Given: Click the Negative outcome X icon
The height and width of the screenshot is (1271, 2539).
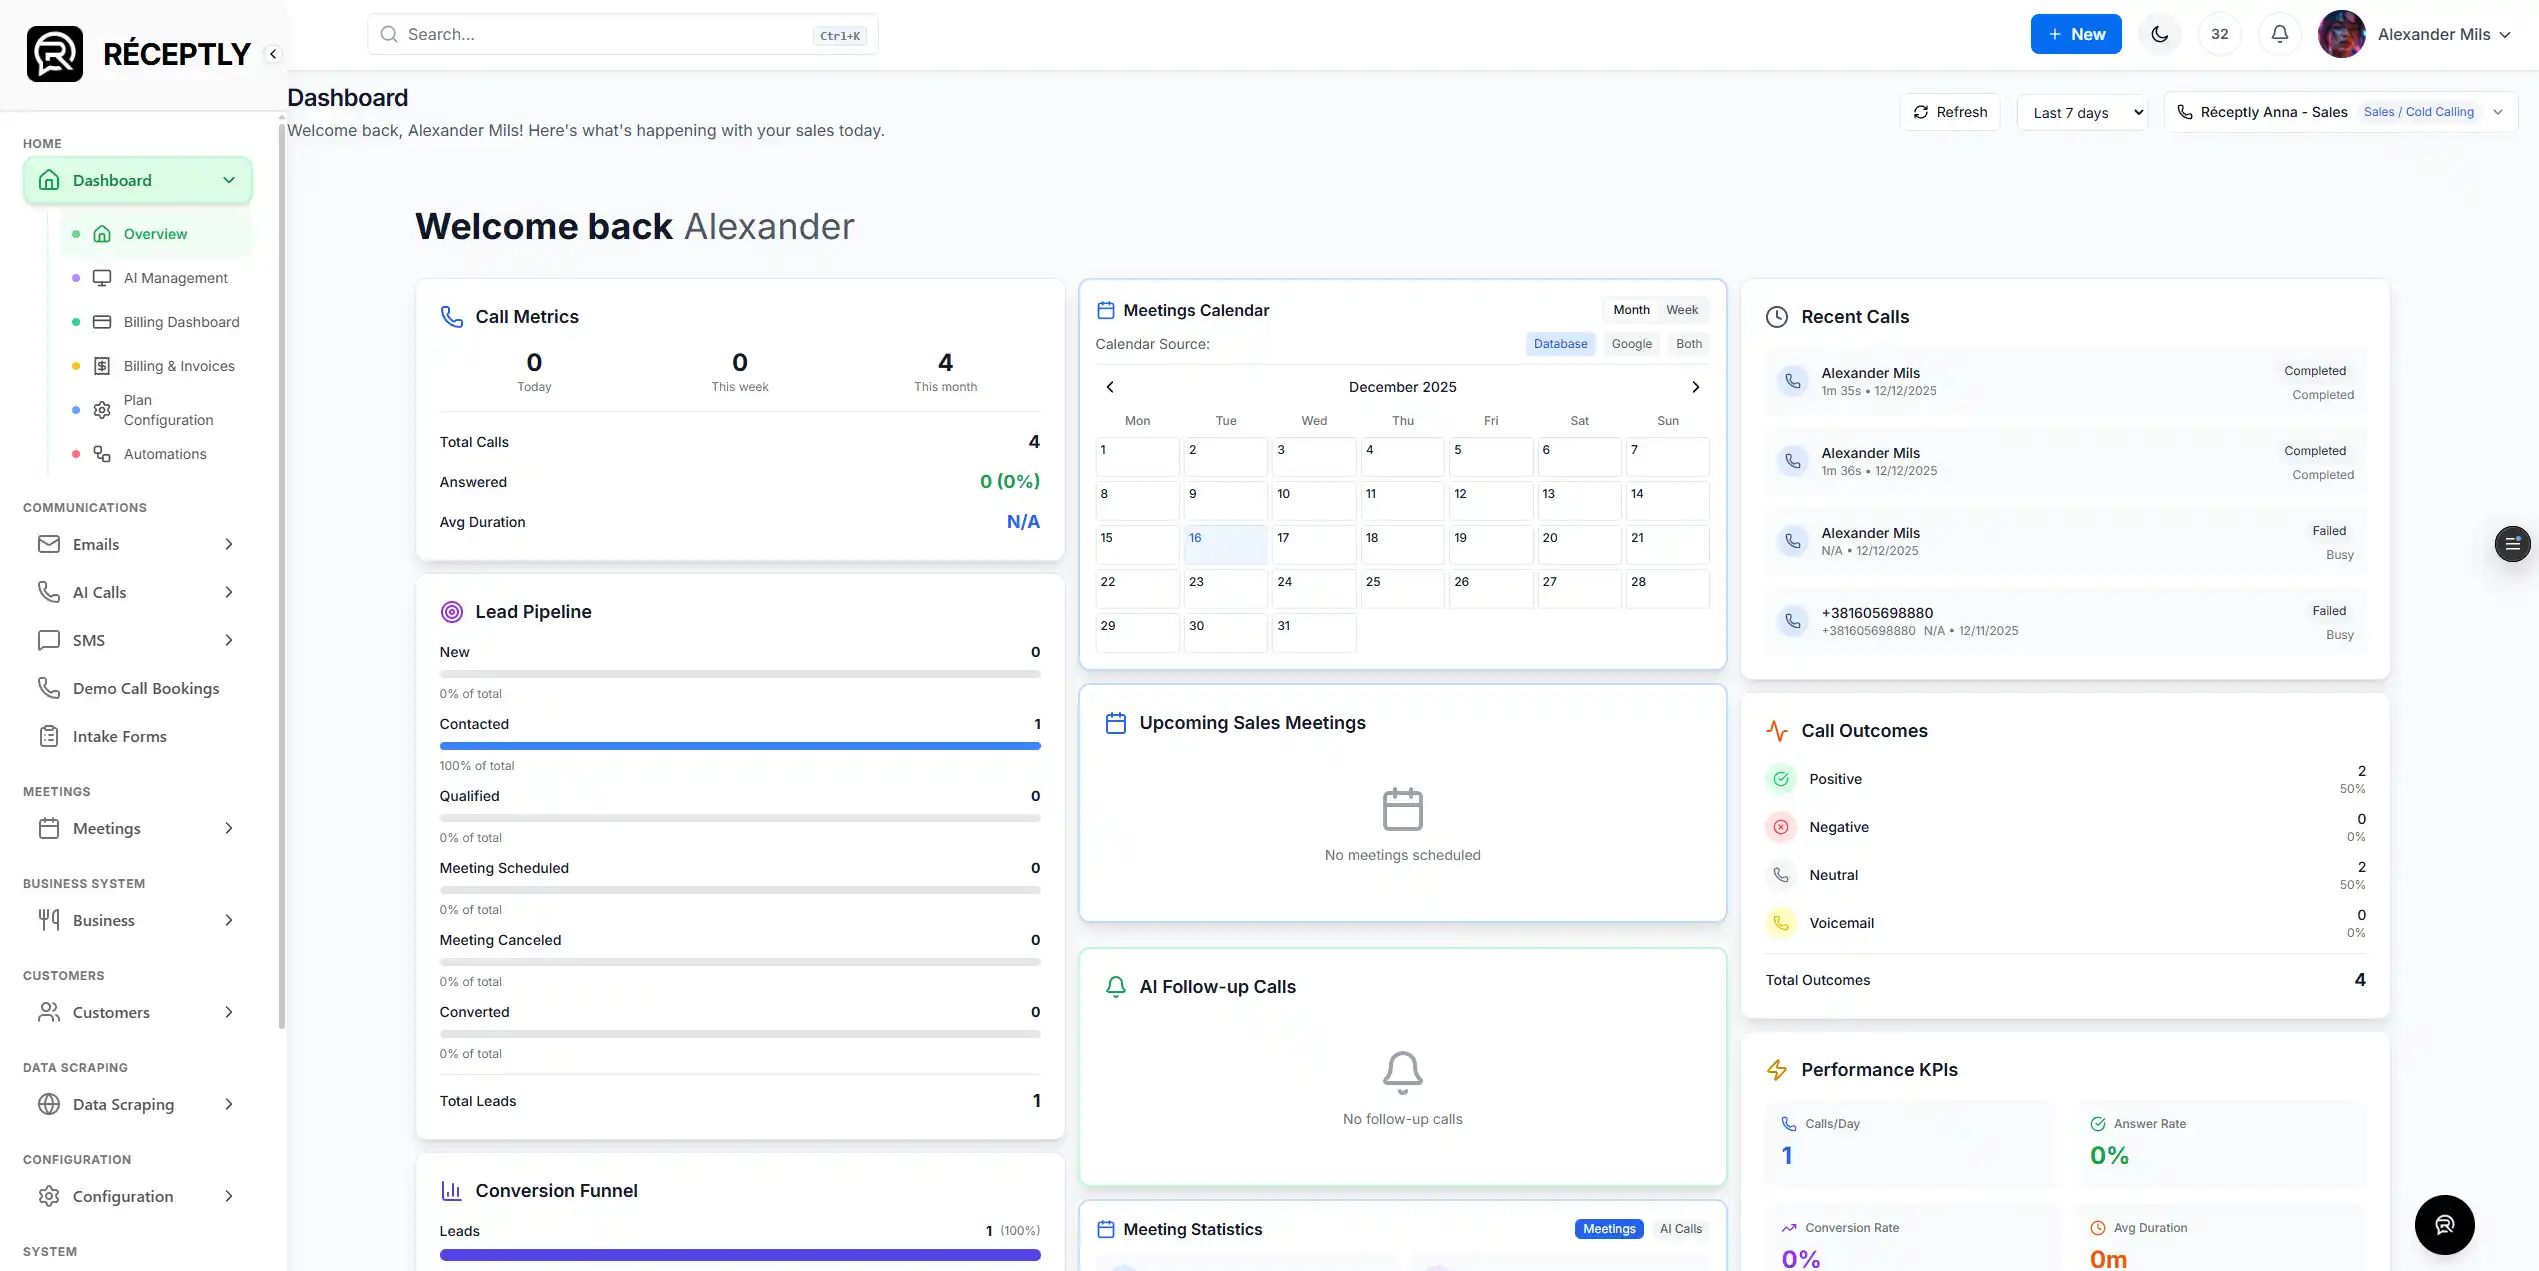Looking at the screenshot, I should tap(1781, 827).
